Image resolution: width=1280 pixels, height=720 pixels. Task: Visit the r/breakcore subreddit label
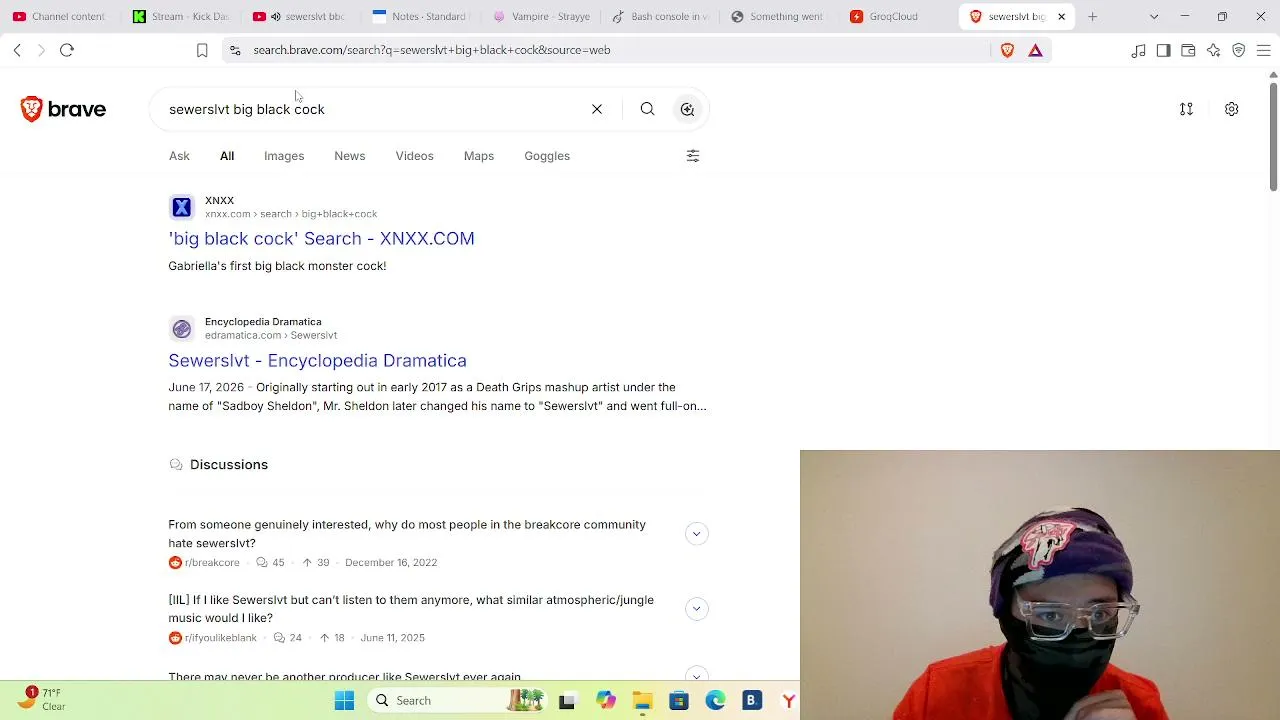click(212, 563)
